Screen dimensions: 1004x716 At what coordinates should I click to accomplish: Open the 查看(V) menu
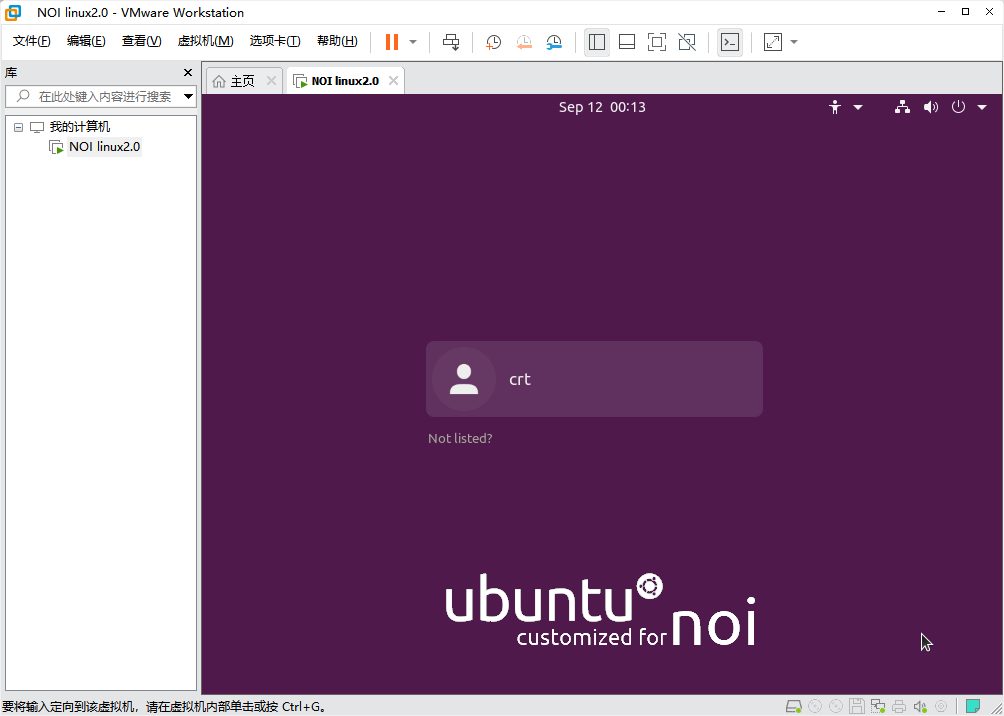pyautogui.click(x=142, y=42)
